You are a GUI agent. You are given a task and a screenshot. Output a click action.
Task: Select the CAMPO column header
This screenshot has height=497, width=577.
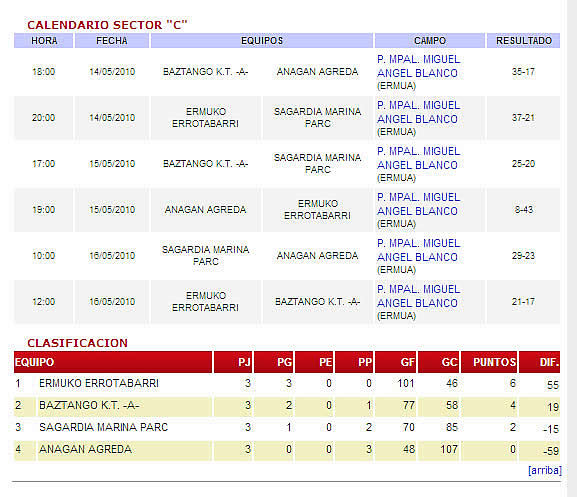(430, 40)
